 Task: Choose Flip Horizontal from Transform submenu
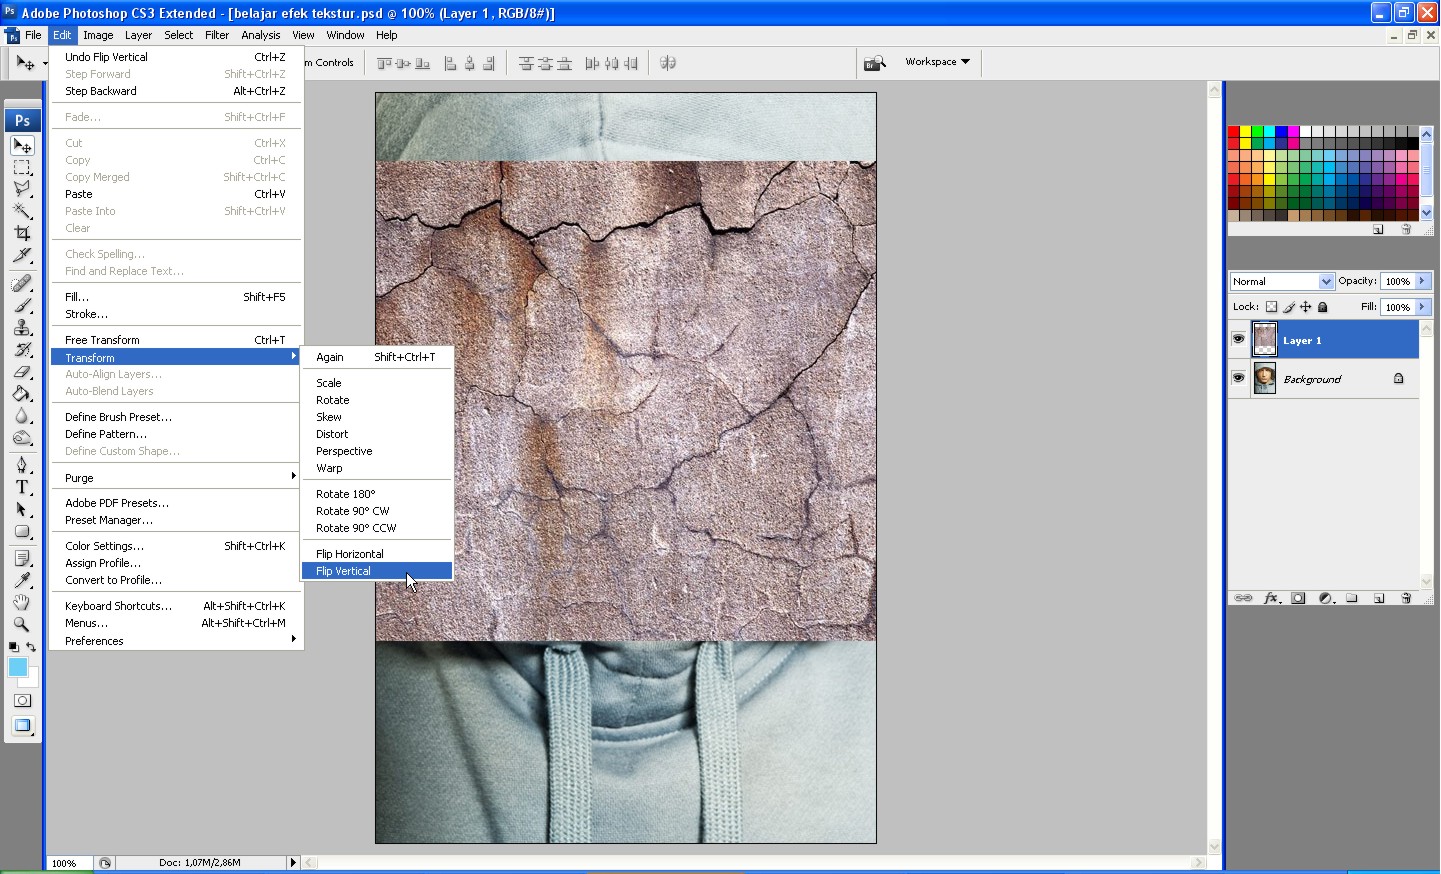click(350, 554)
